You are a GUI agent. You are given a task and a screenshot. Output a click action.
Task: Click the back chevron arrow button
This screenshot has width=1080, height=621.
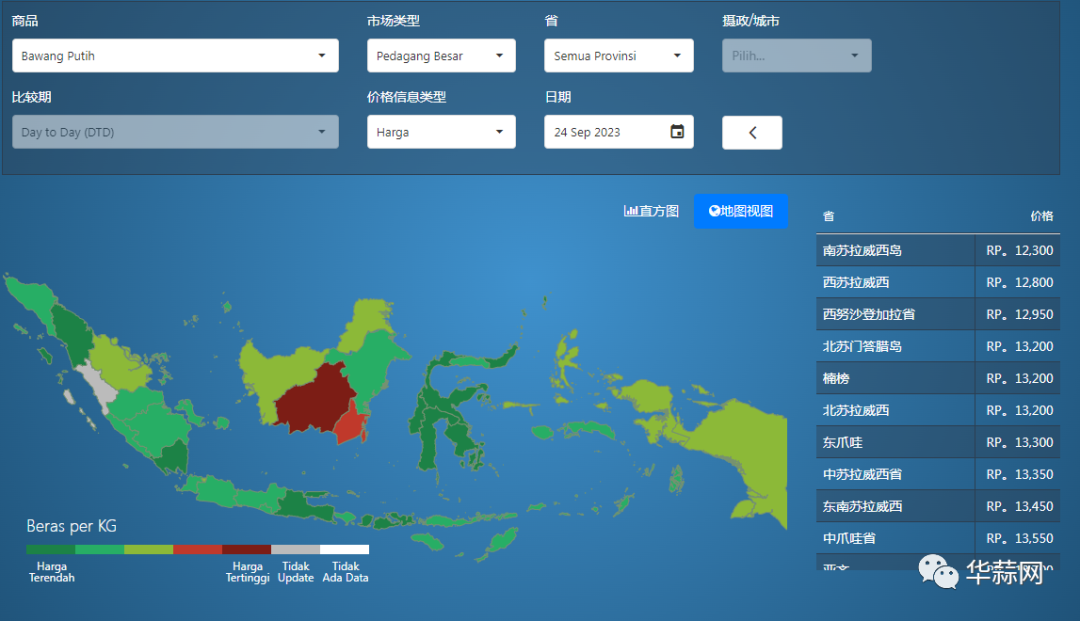pyautogui.click(x=752, y=132)
